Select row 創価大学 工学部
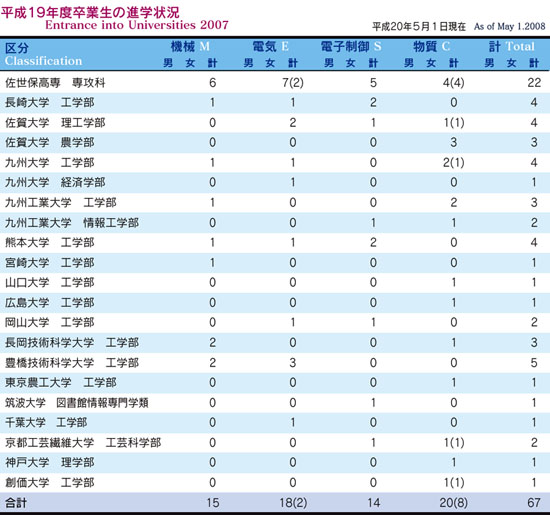 point(275,483)
